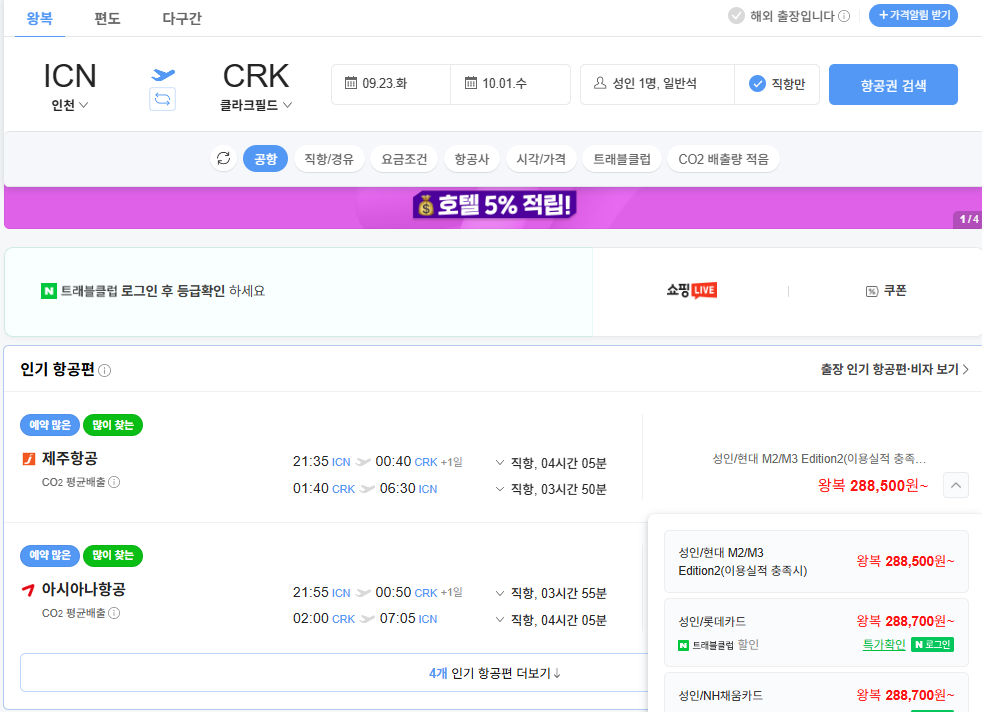Switch to the 편도 tab
Image resolution: width=982 pixels, height=712 pixels.
pyautogui.click(x=107, y=18)
